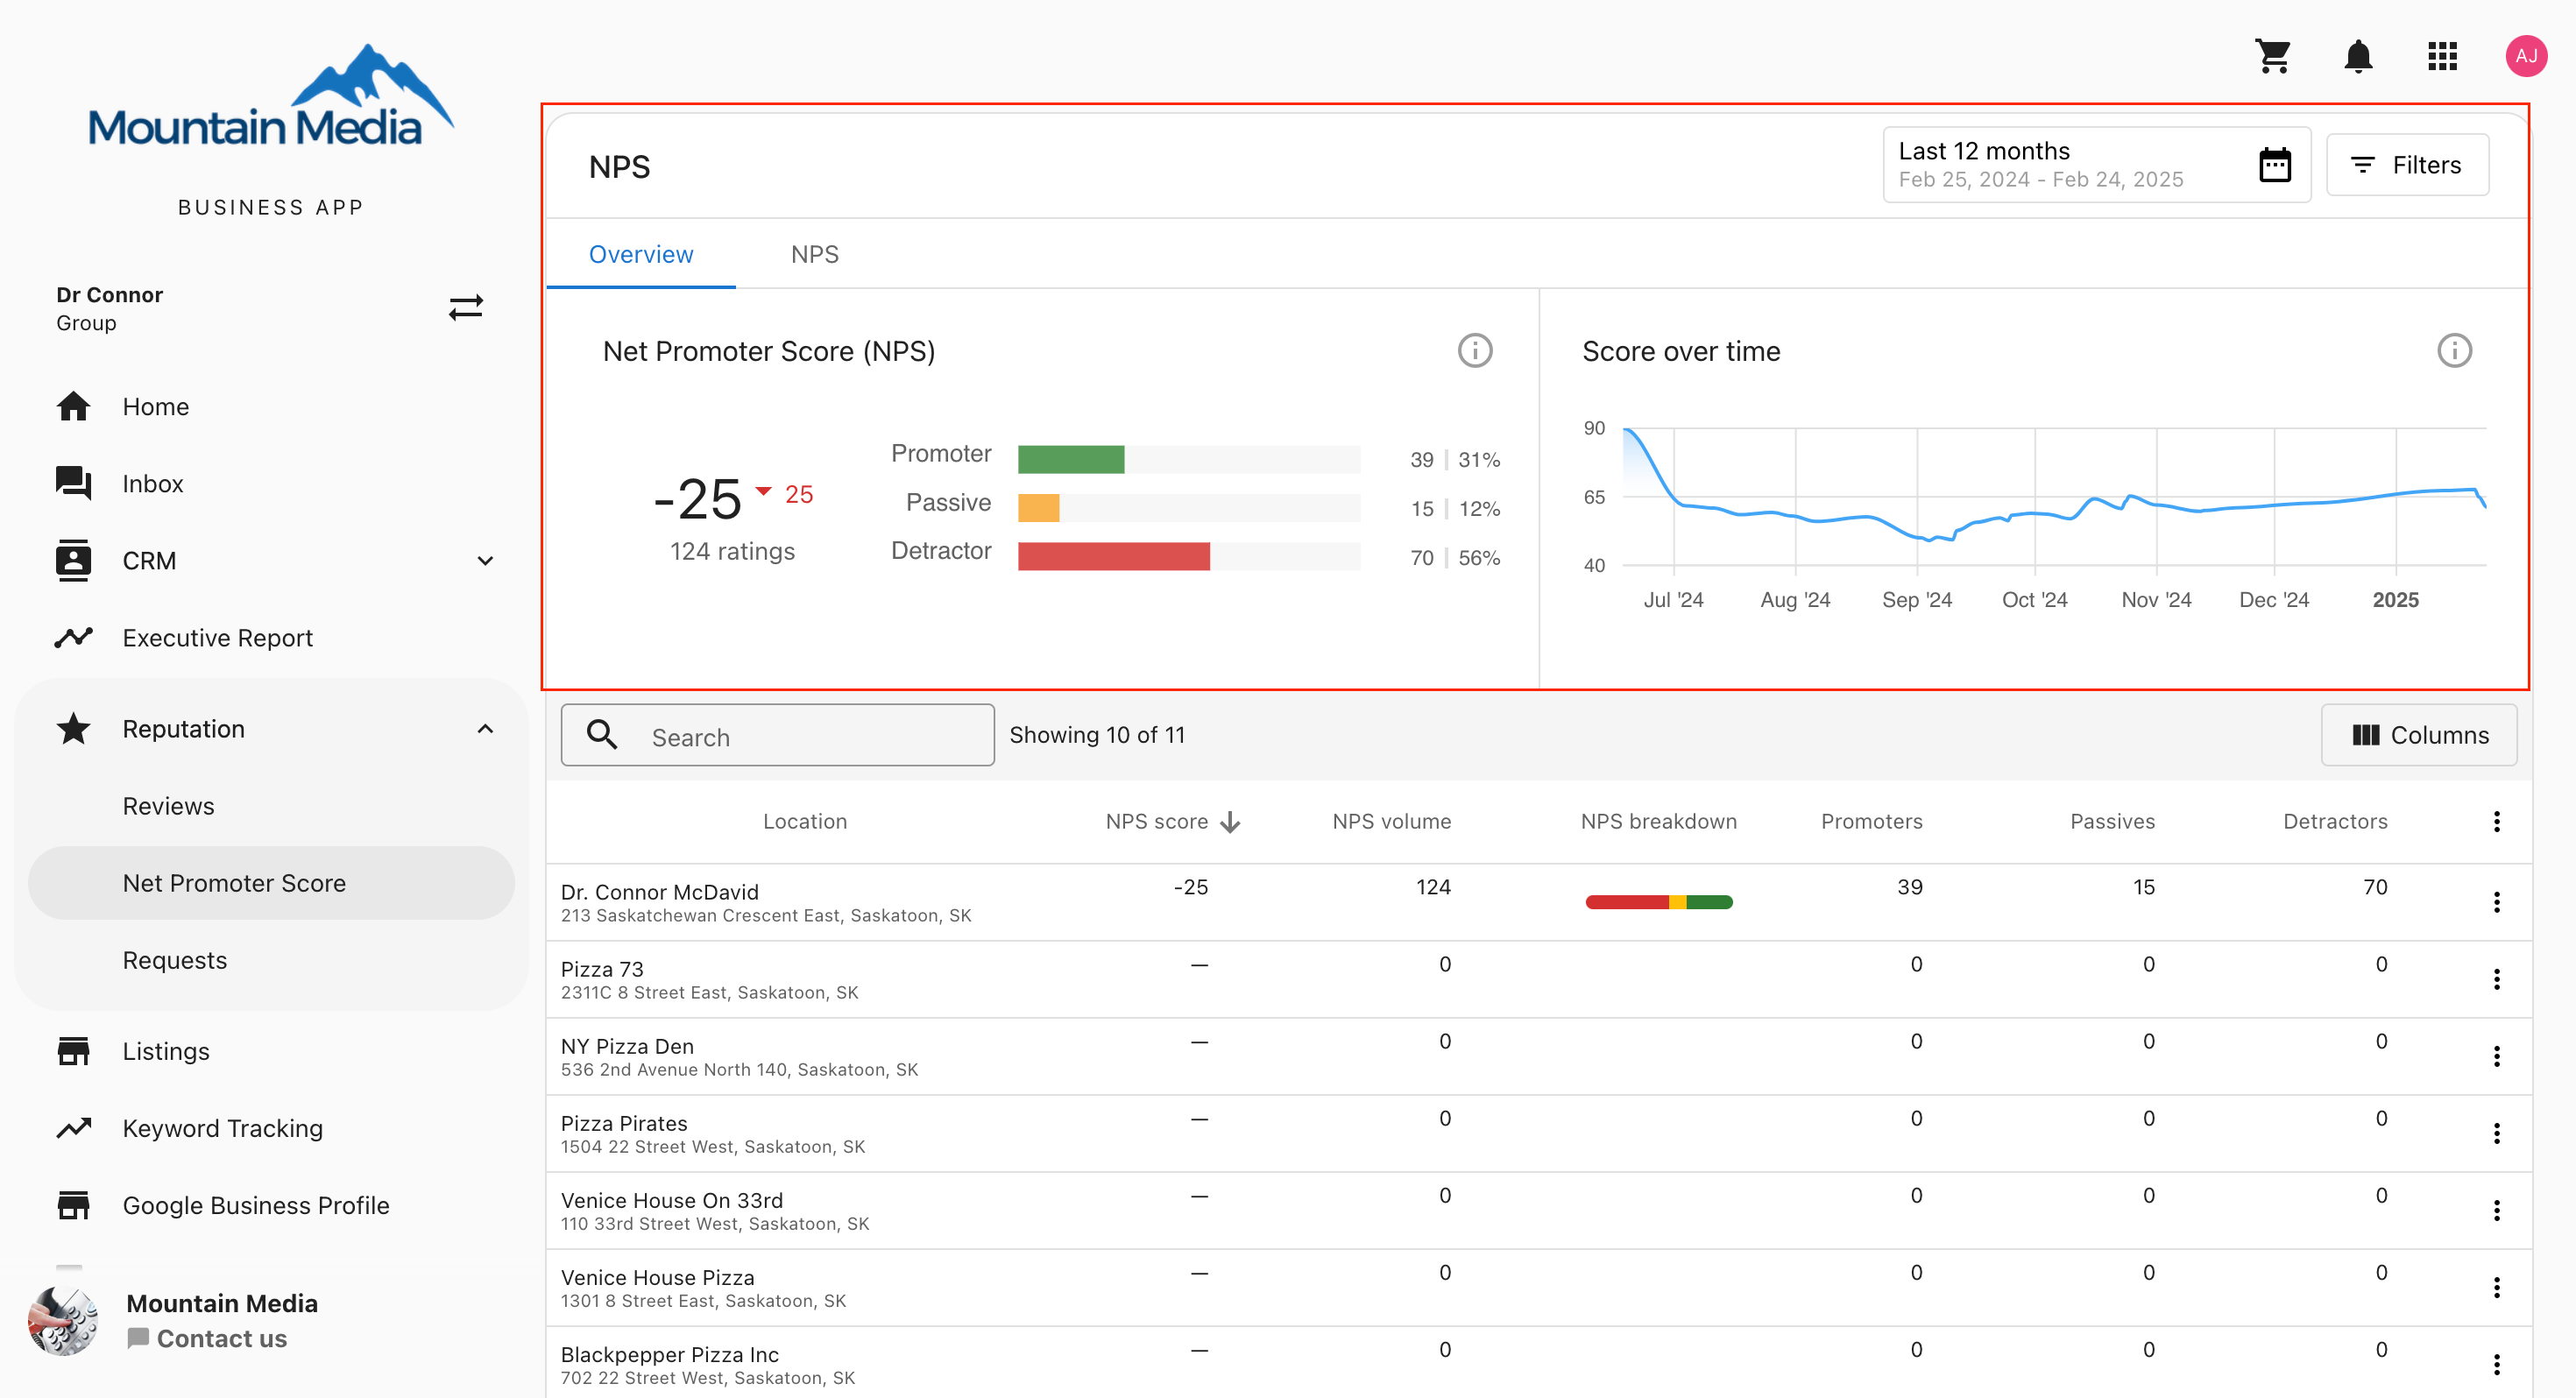Open Reviews in sidebar
This screenshot has height=1398, width=2576.
coord(168,806)
